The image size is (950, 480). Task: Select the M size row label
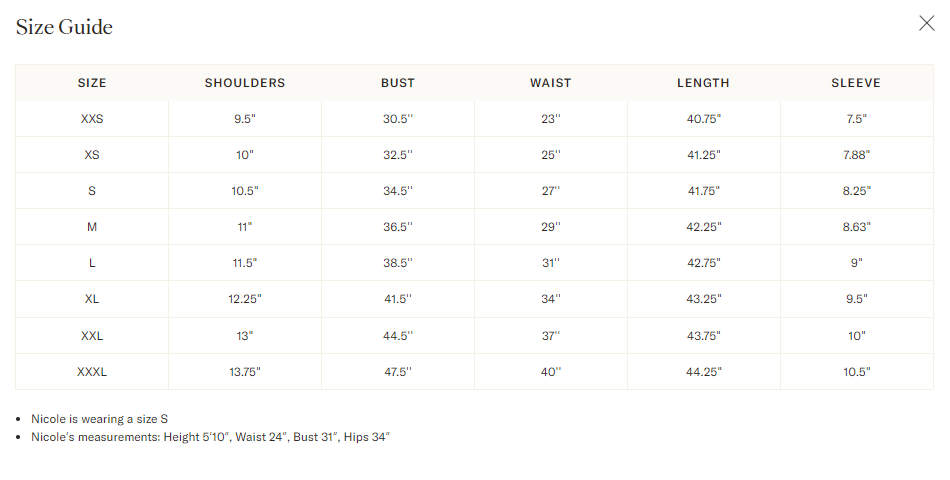click(x=92, y=227)
